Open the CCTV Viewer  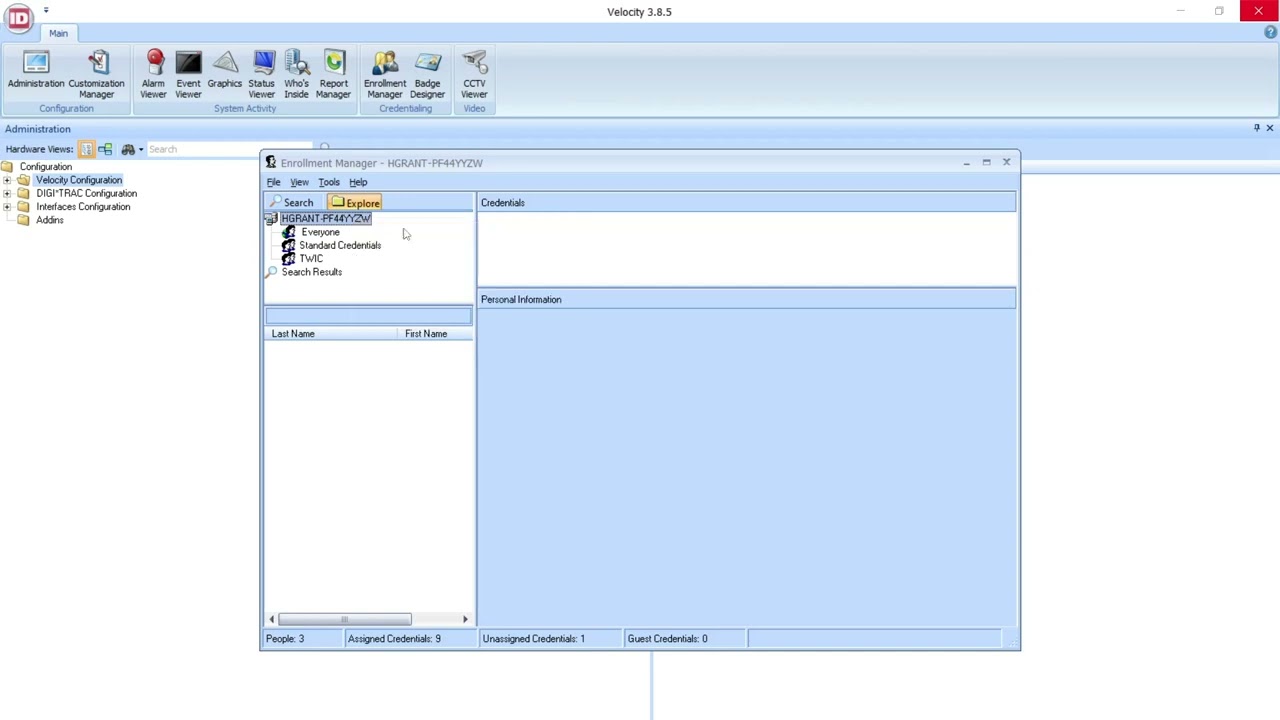point(474,74)
